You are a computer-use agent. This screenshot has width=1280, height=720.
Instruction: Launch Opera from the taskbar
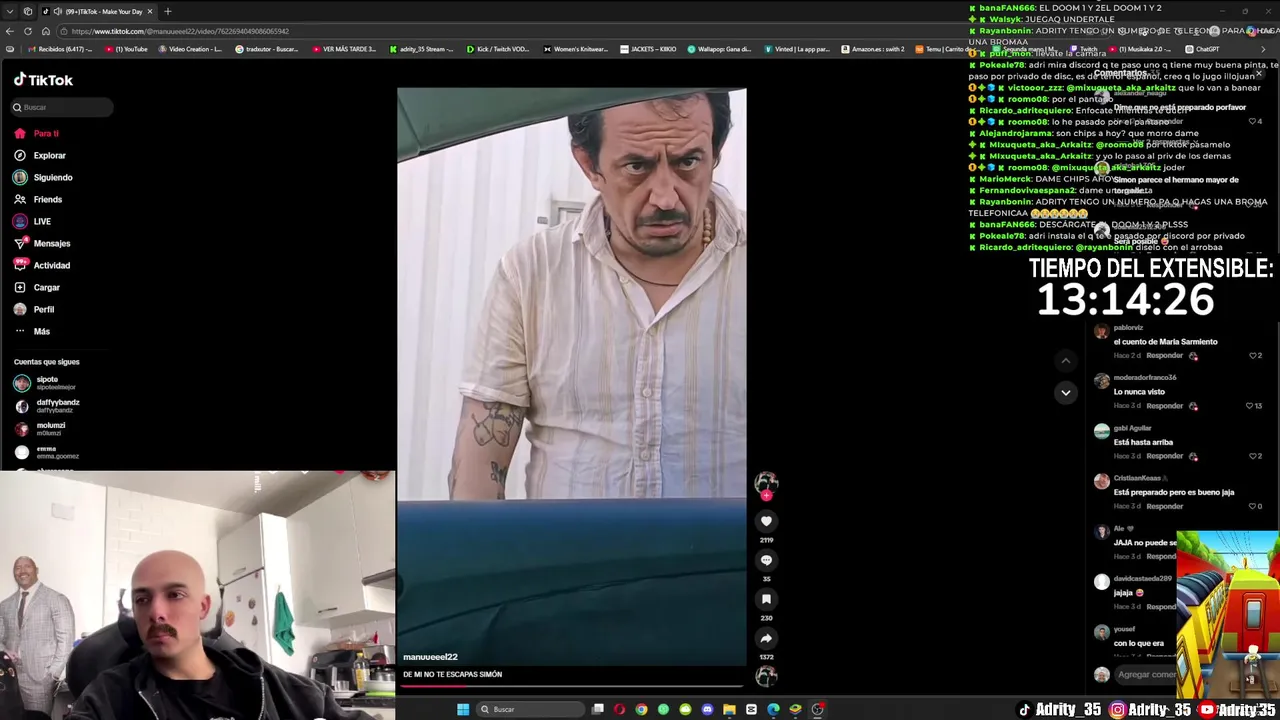[620, 710]
